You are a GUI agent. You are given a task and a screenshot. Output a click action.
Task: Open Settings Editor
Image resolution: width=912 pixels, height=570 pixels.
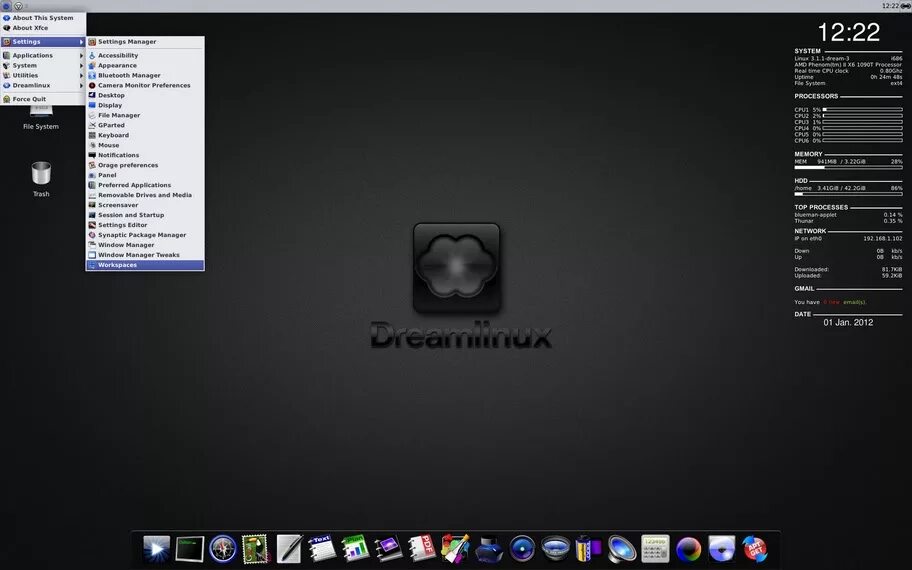point(145,225)
